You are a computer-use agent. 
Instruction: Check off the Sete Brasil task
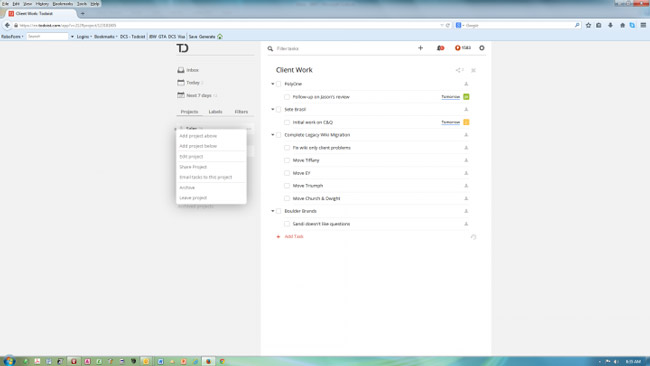point(279,109)
